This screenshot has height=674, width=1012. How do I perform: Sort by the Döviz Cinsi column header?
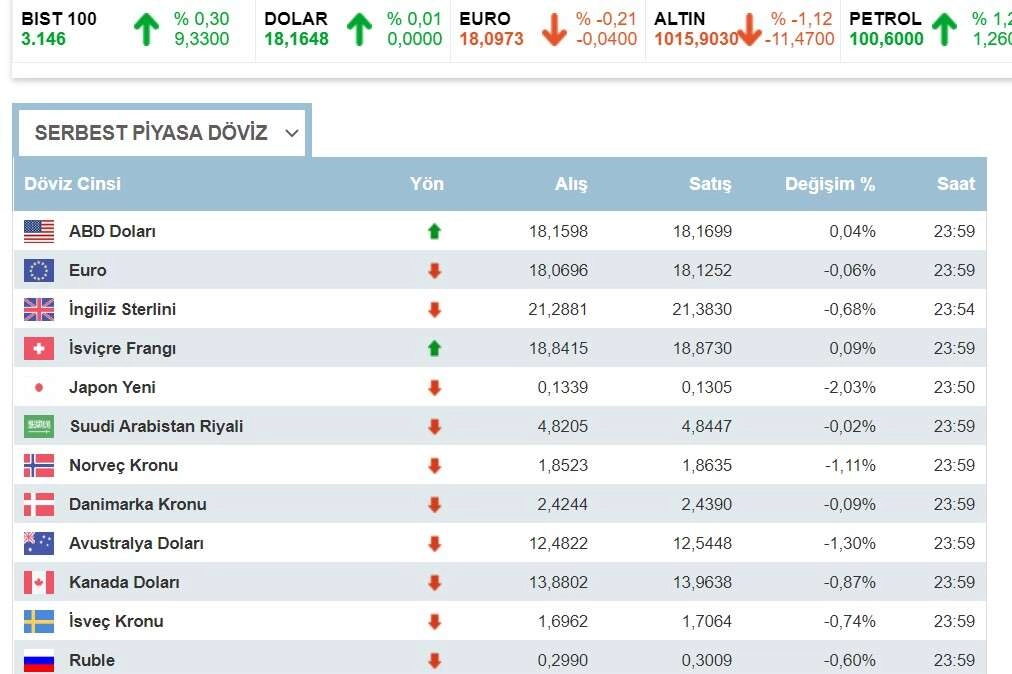pos(73,184)
